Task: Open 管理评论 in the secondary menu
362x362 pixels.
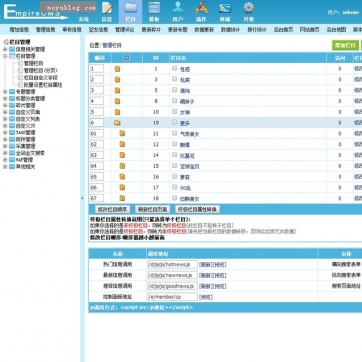Action: click(x=125, y=29)
